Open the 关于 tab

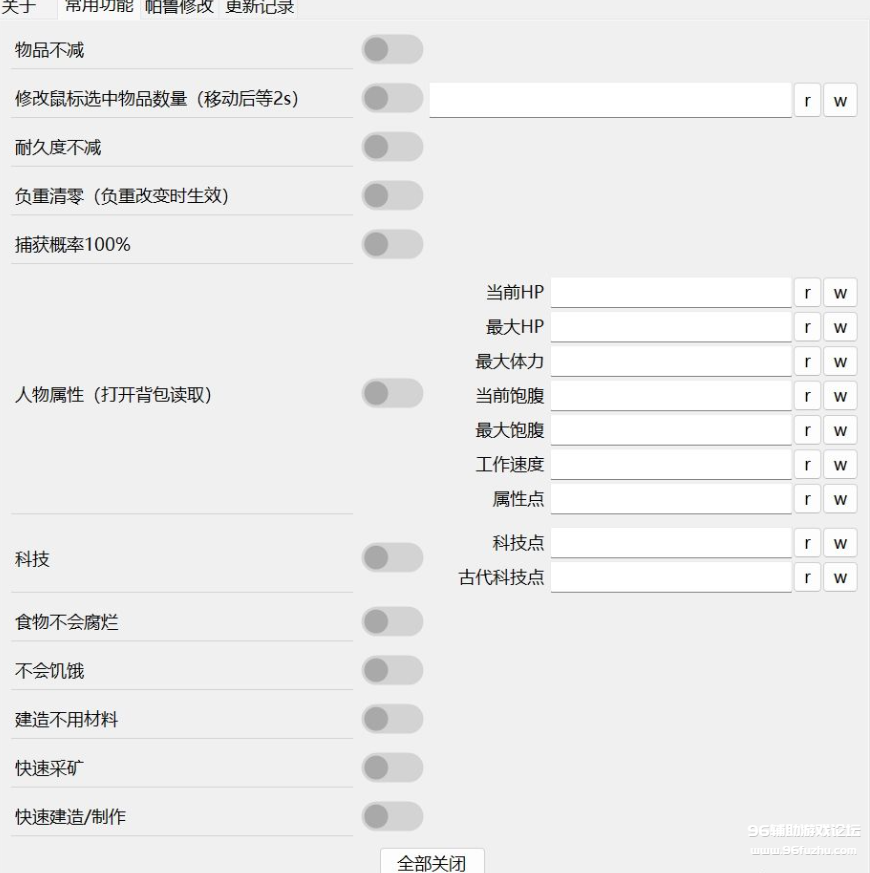[18, 7]
